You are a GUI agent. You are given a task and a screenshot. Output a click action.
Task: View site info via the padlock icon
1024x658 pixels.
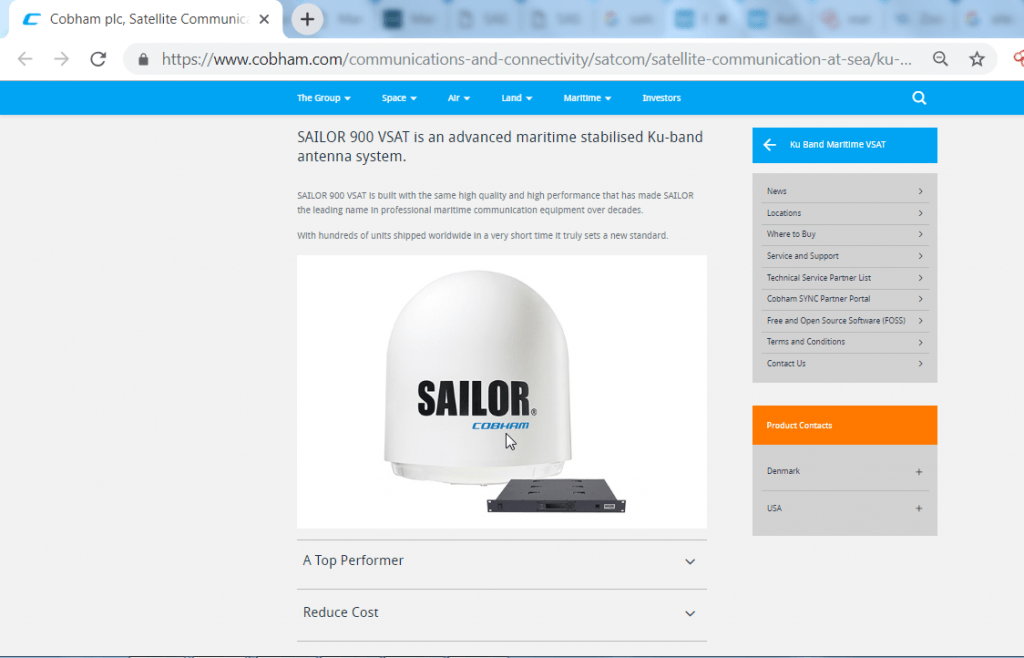click(143, 59)
